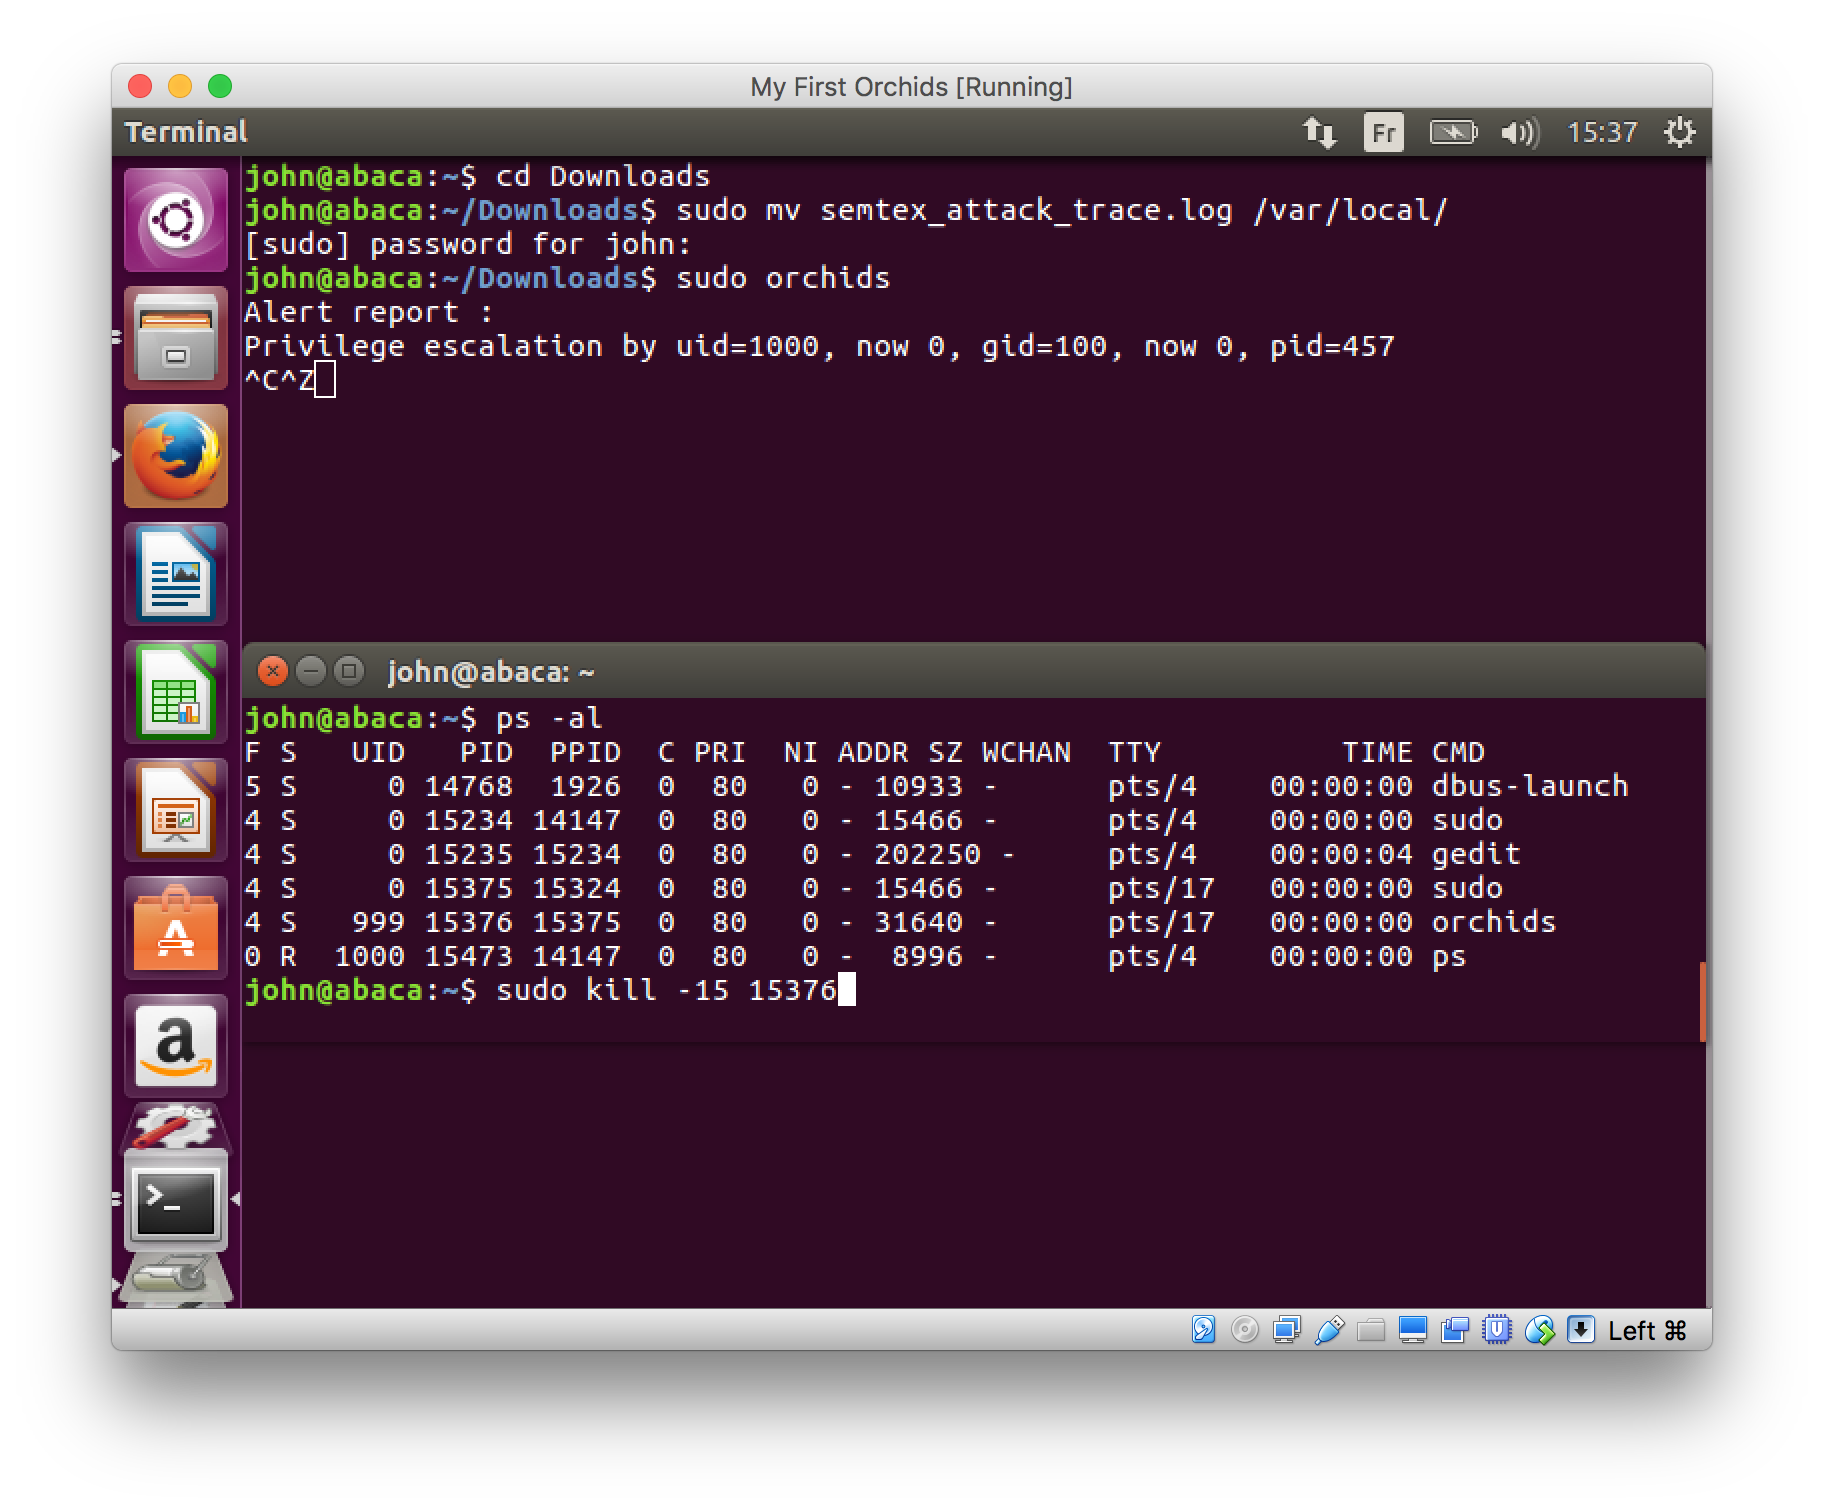Image resolution: width=1824 pixels, height=1510 pixels.
Task: Open LibreOffice Writer from launcher
Action: tap(176, 574)
